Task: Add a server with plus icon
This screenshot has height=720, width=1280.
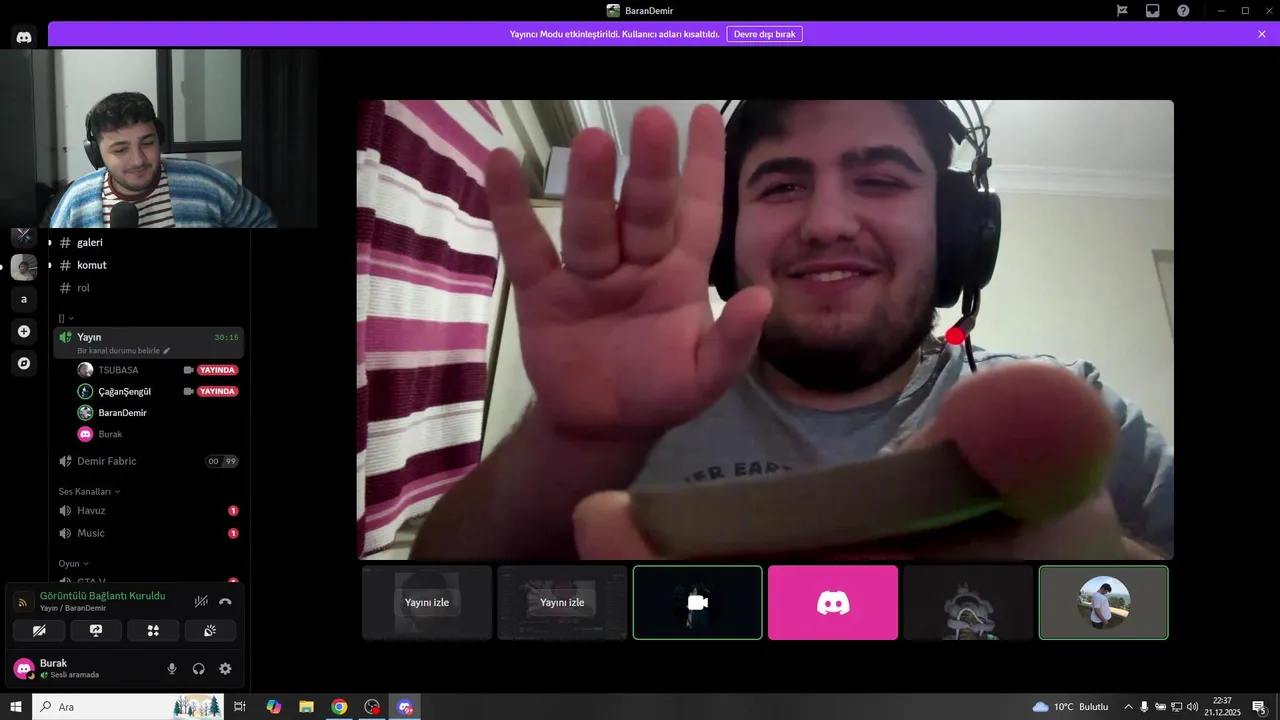Action: point(24,331)
